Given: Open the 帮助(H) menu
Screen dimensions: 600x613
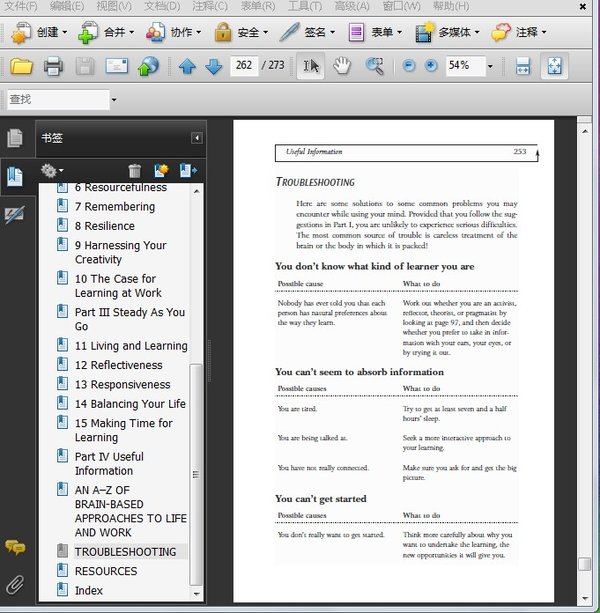Looking at the screenshot, I should coord(449,6).
